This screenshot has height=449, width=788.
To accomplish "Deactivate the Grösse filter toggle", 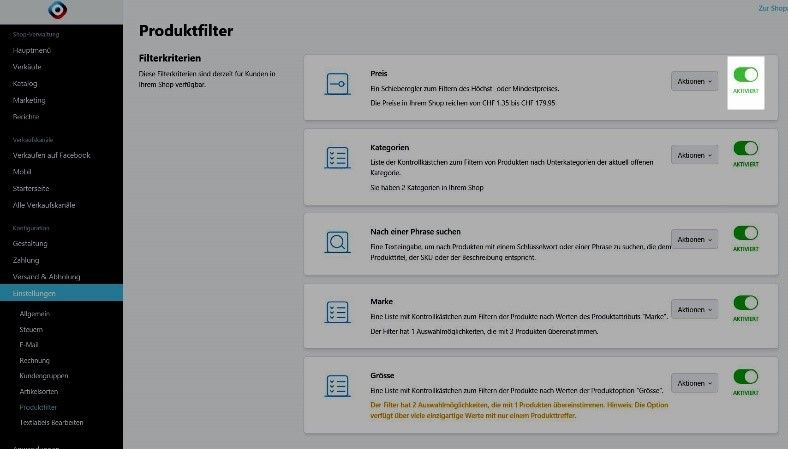I will point(746,377).
